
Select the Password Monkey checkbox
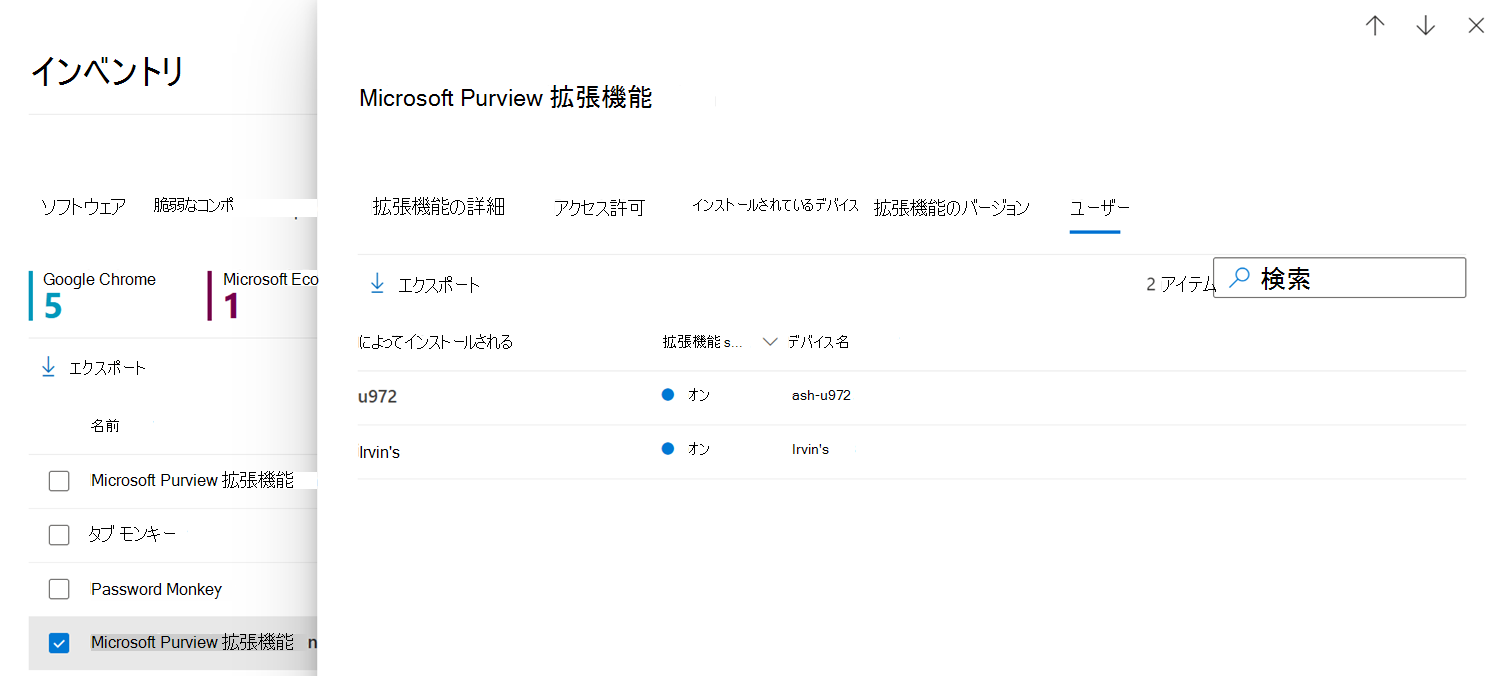(59, 589)
